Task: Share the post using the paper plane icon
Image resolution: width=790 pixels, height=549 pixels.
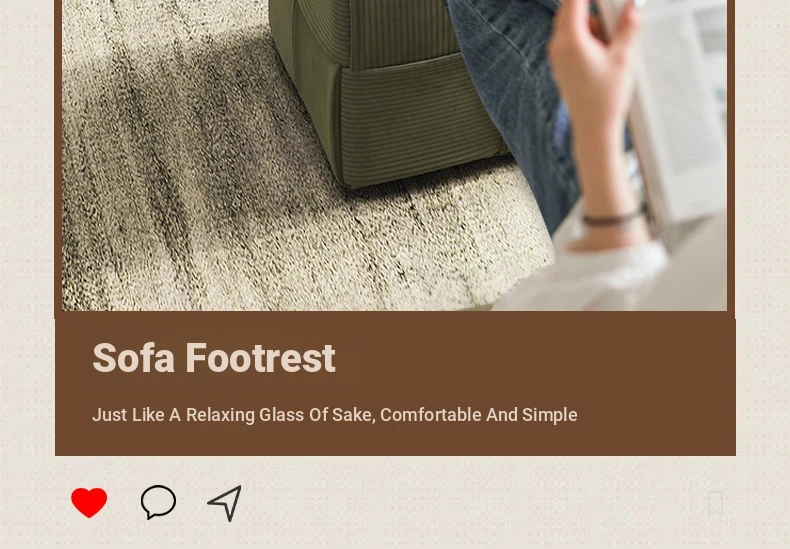Action: tap(225, 503)
